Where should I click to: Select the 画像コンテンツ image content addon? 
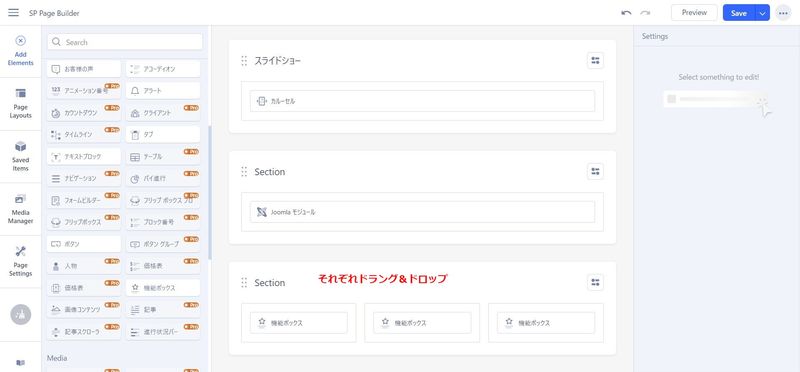pyautogui.click(x=84, y=310)
